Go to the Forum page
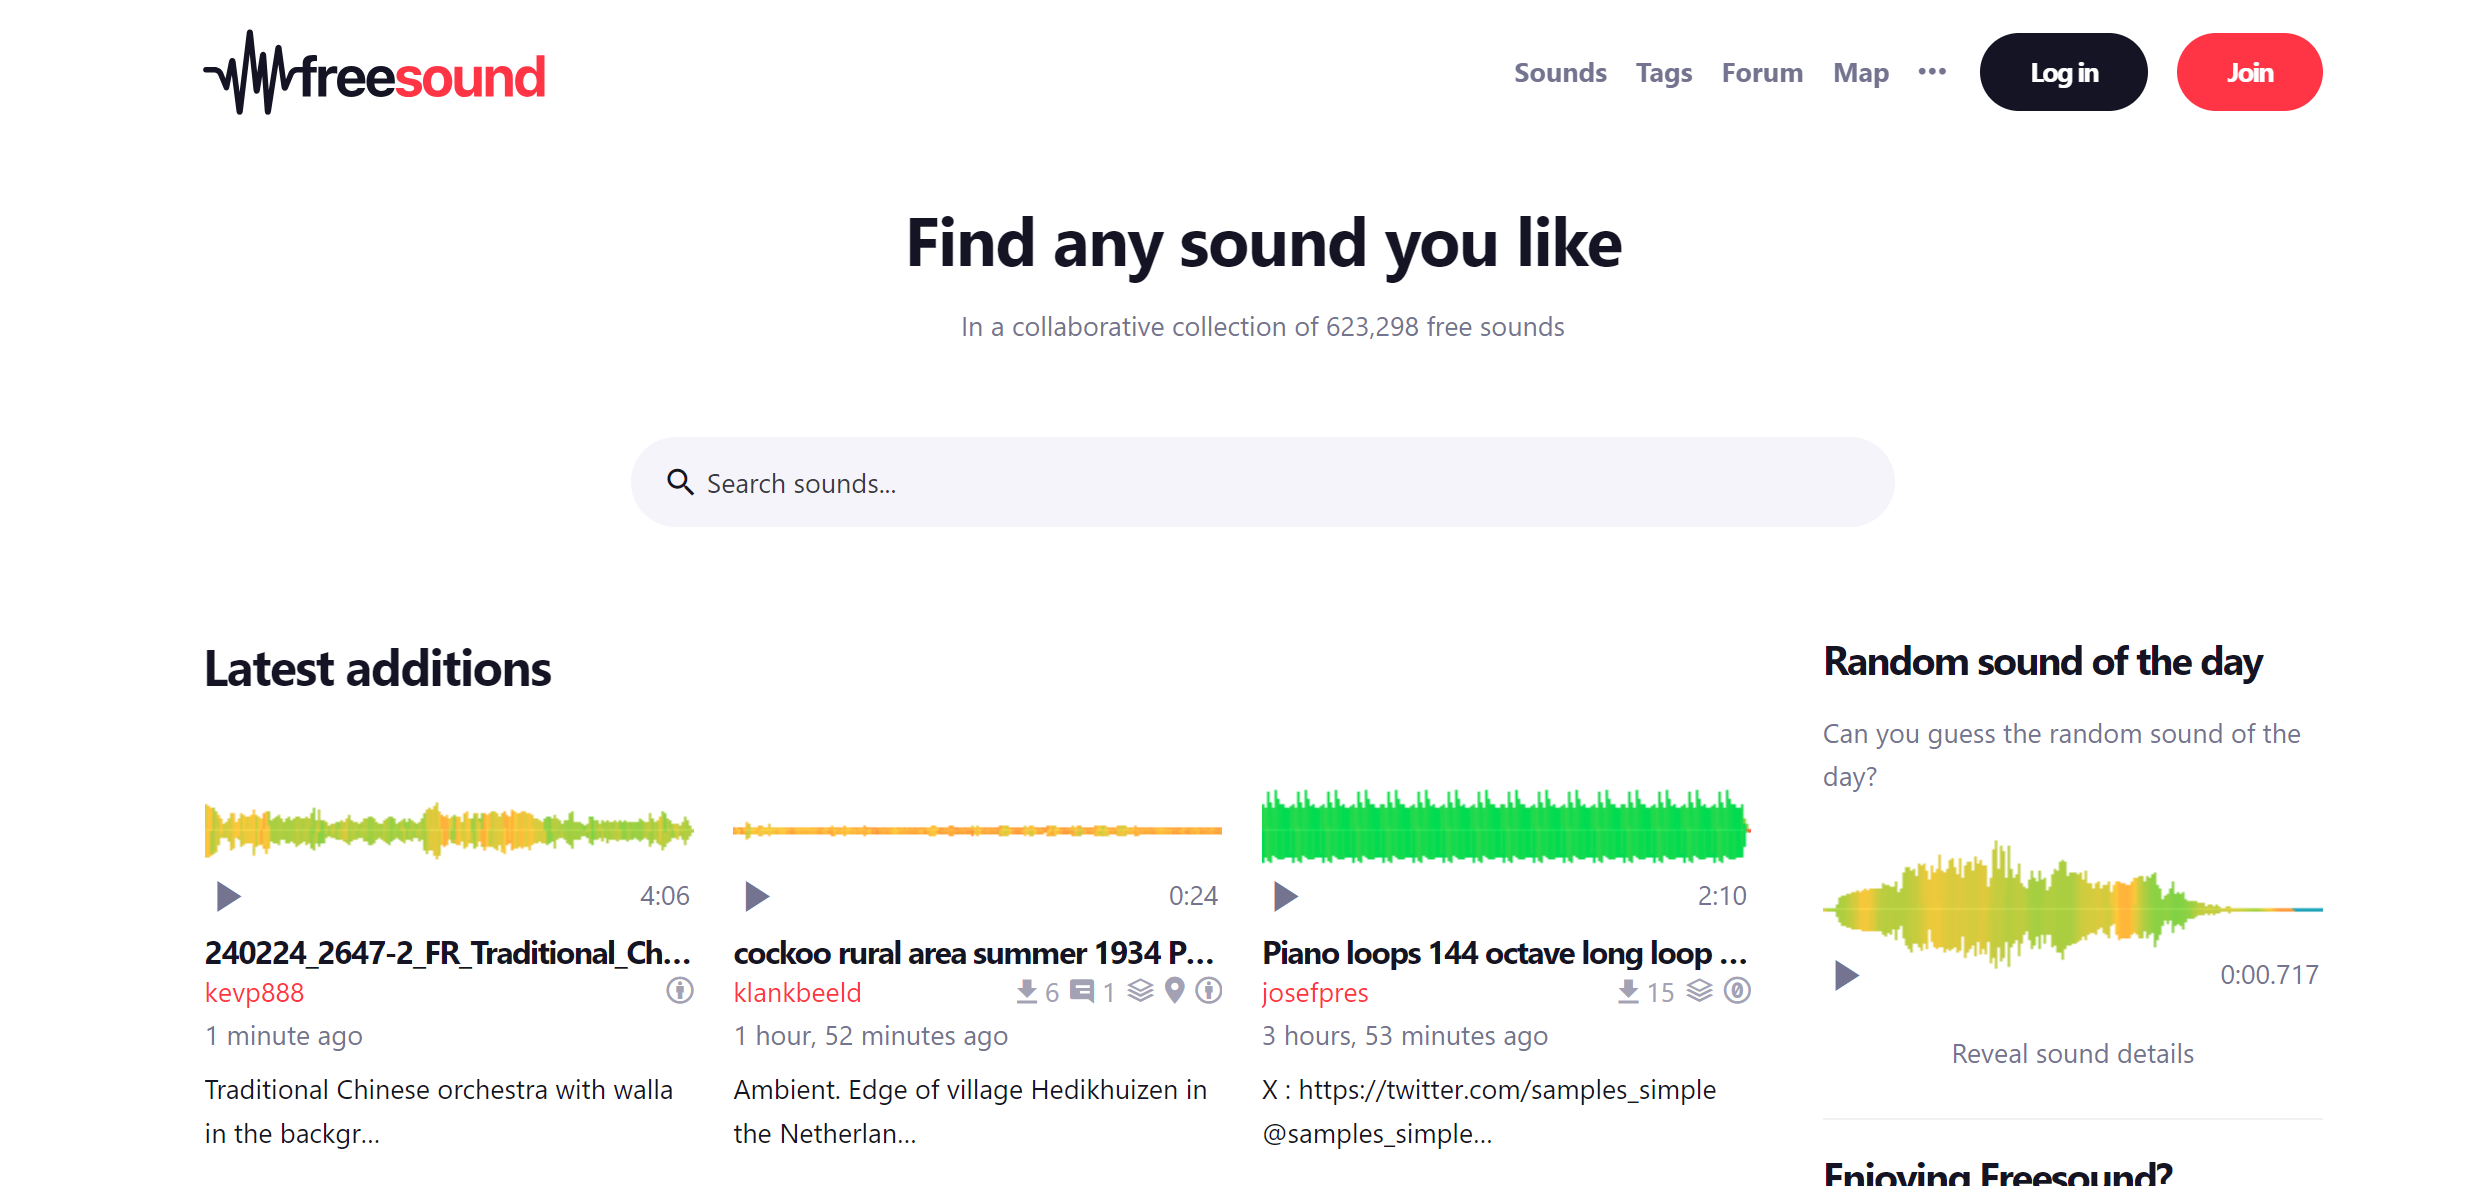 click(x=1762, y=73)
